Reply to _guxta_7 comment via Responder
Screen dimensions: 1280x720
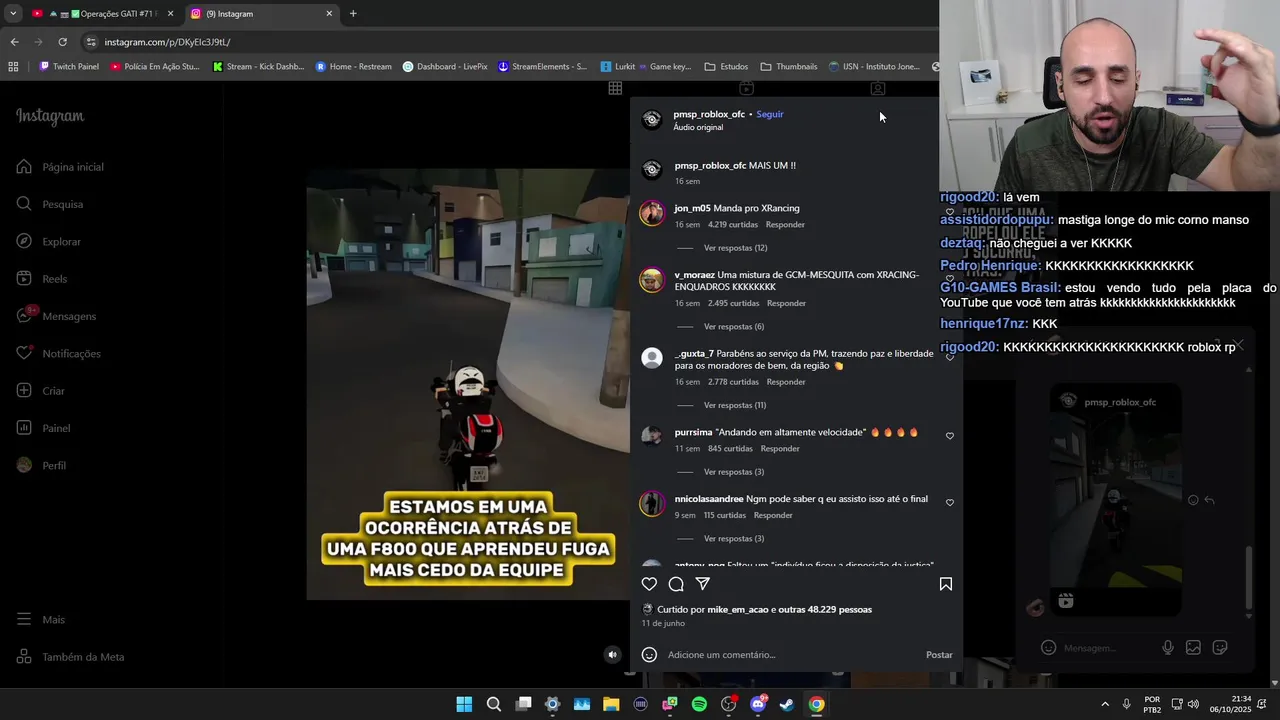pos(786,382)
